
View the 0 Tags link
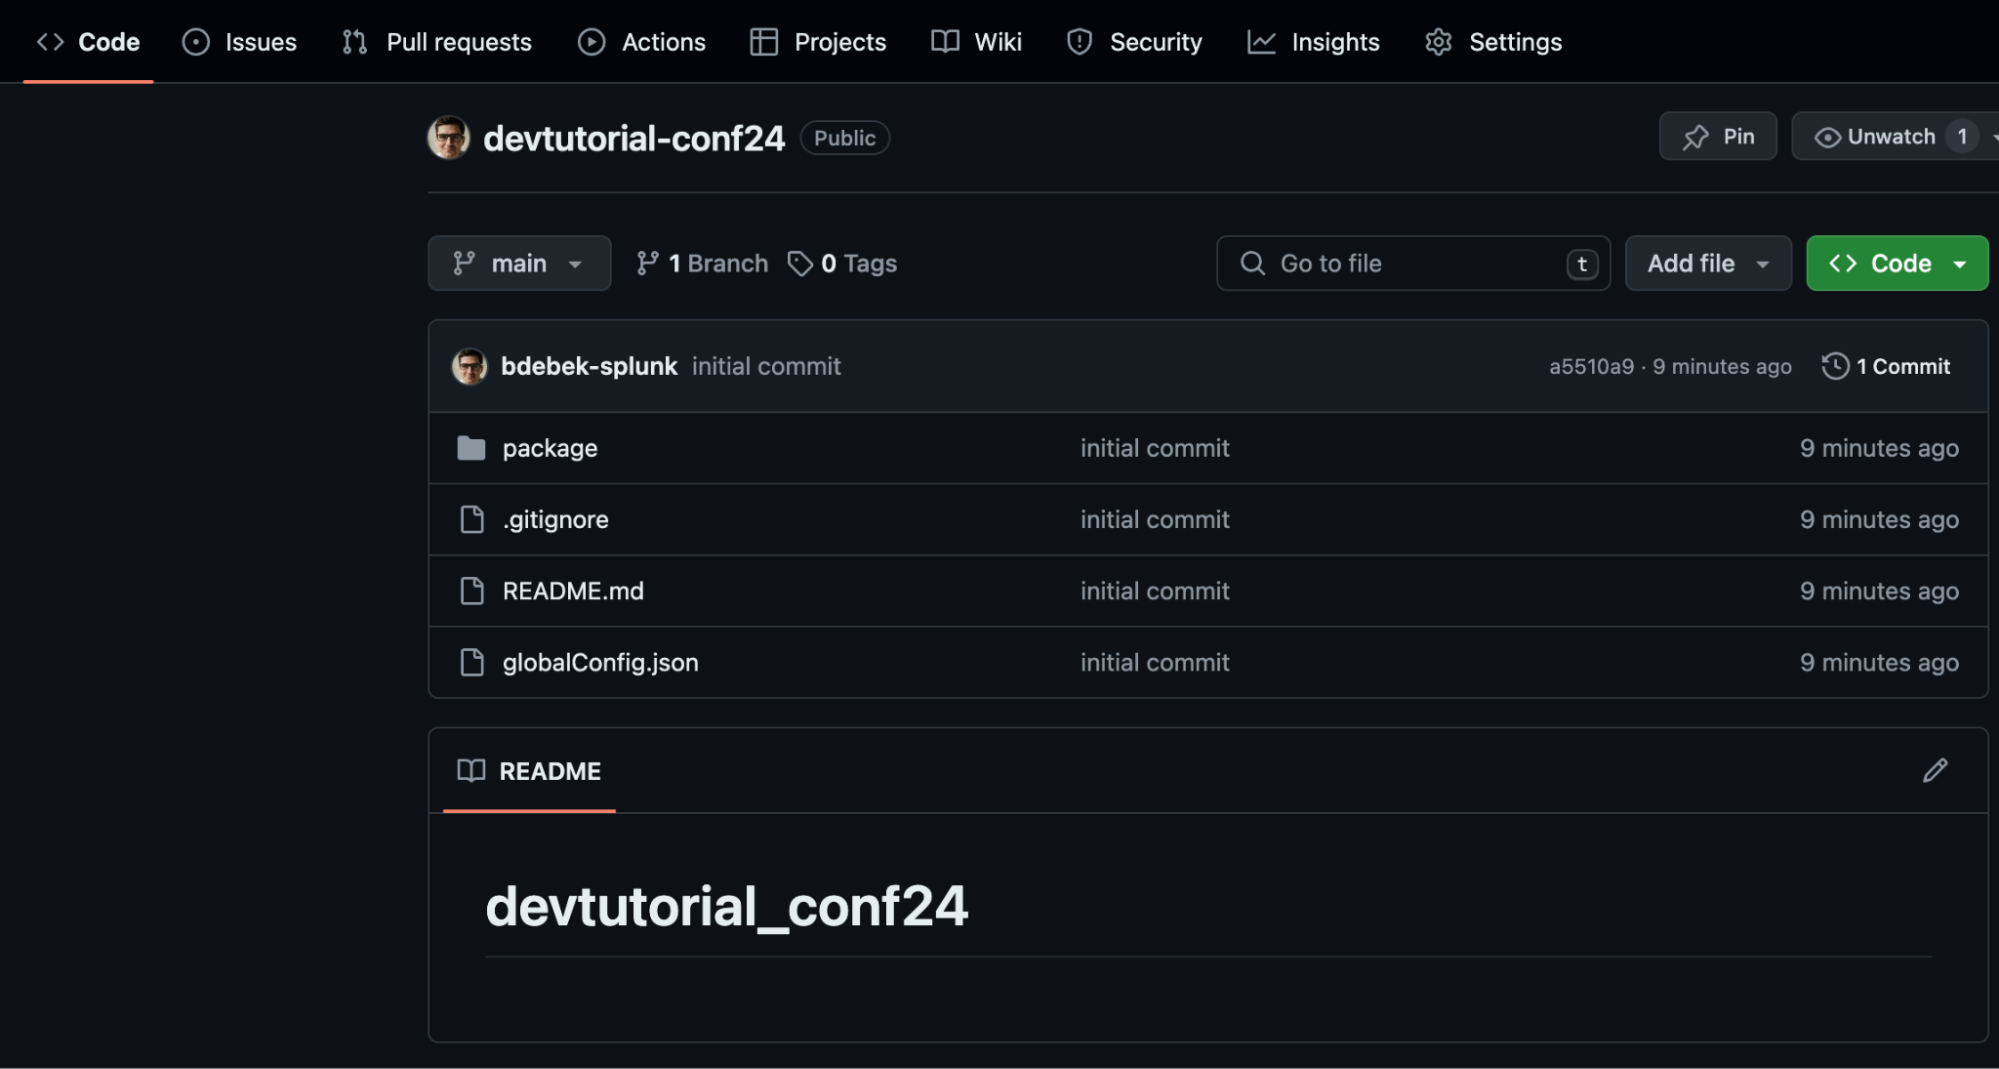[x=842, y=263]
